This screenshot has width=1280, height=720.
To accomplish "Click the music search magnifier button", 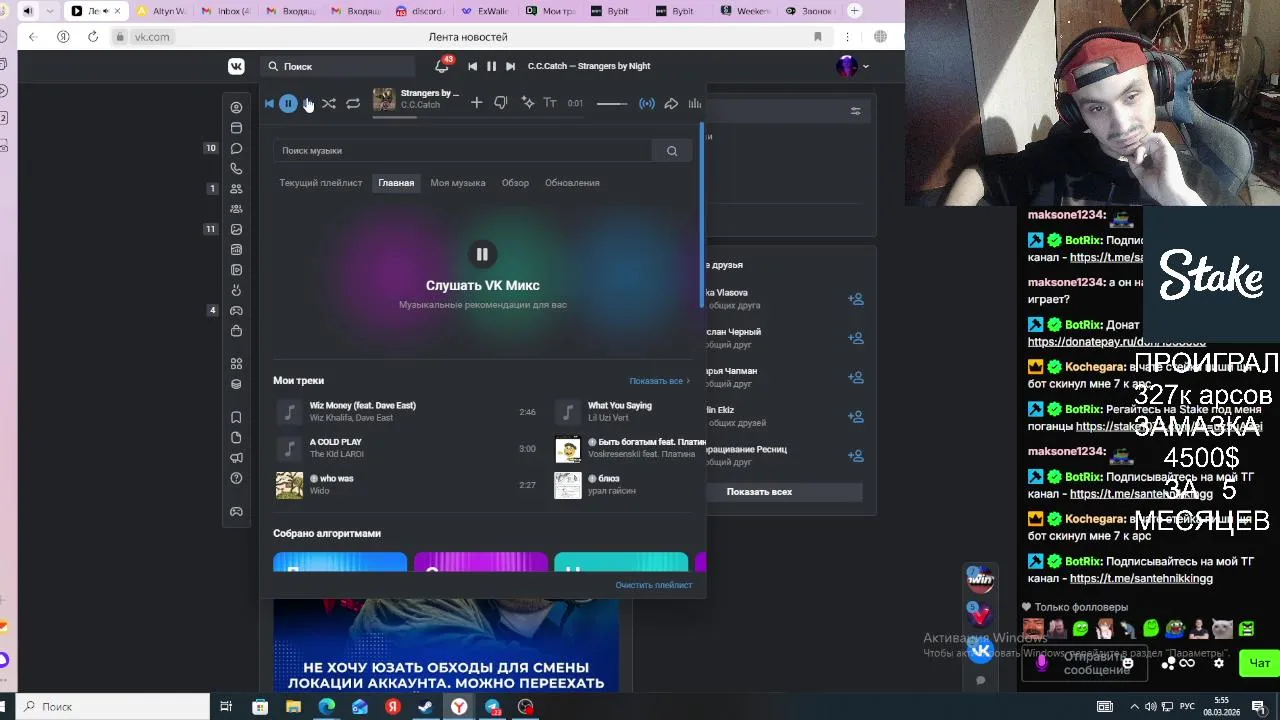I will pos(672,151).
